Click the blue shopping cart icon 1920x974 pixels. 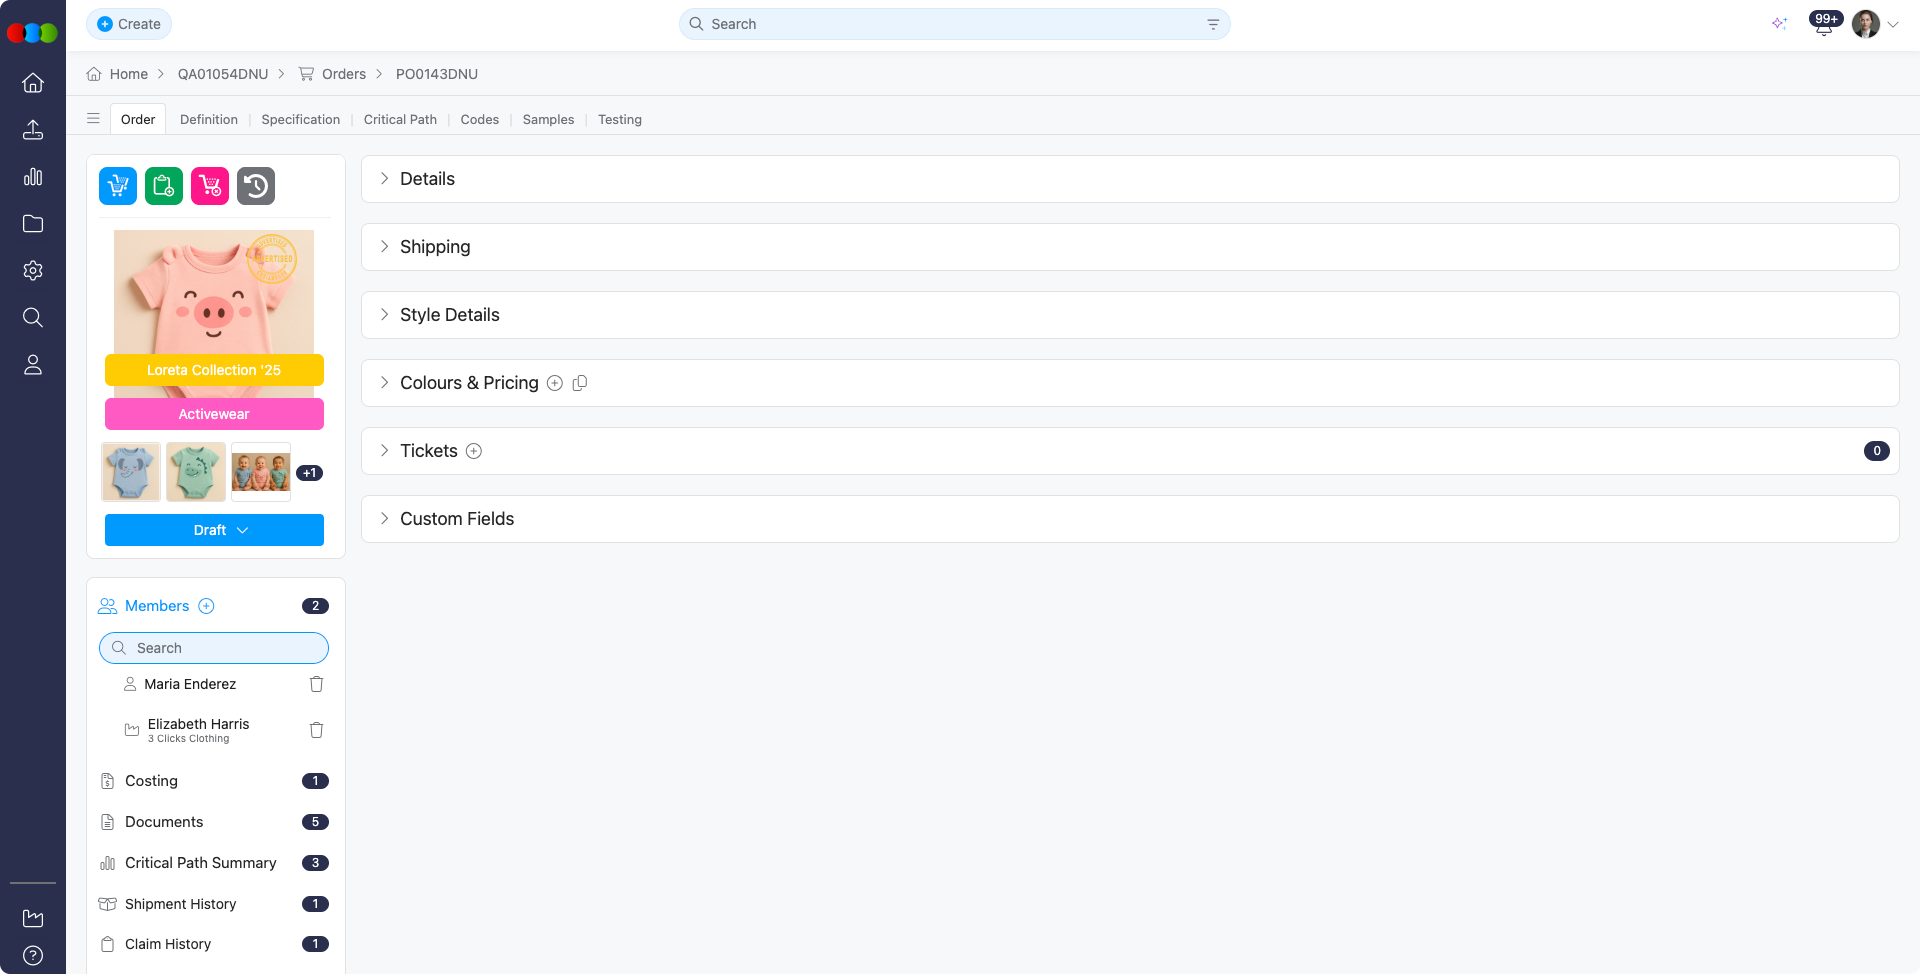[x=118, y=186]
